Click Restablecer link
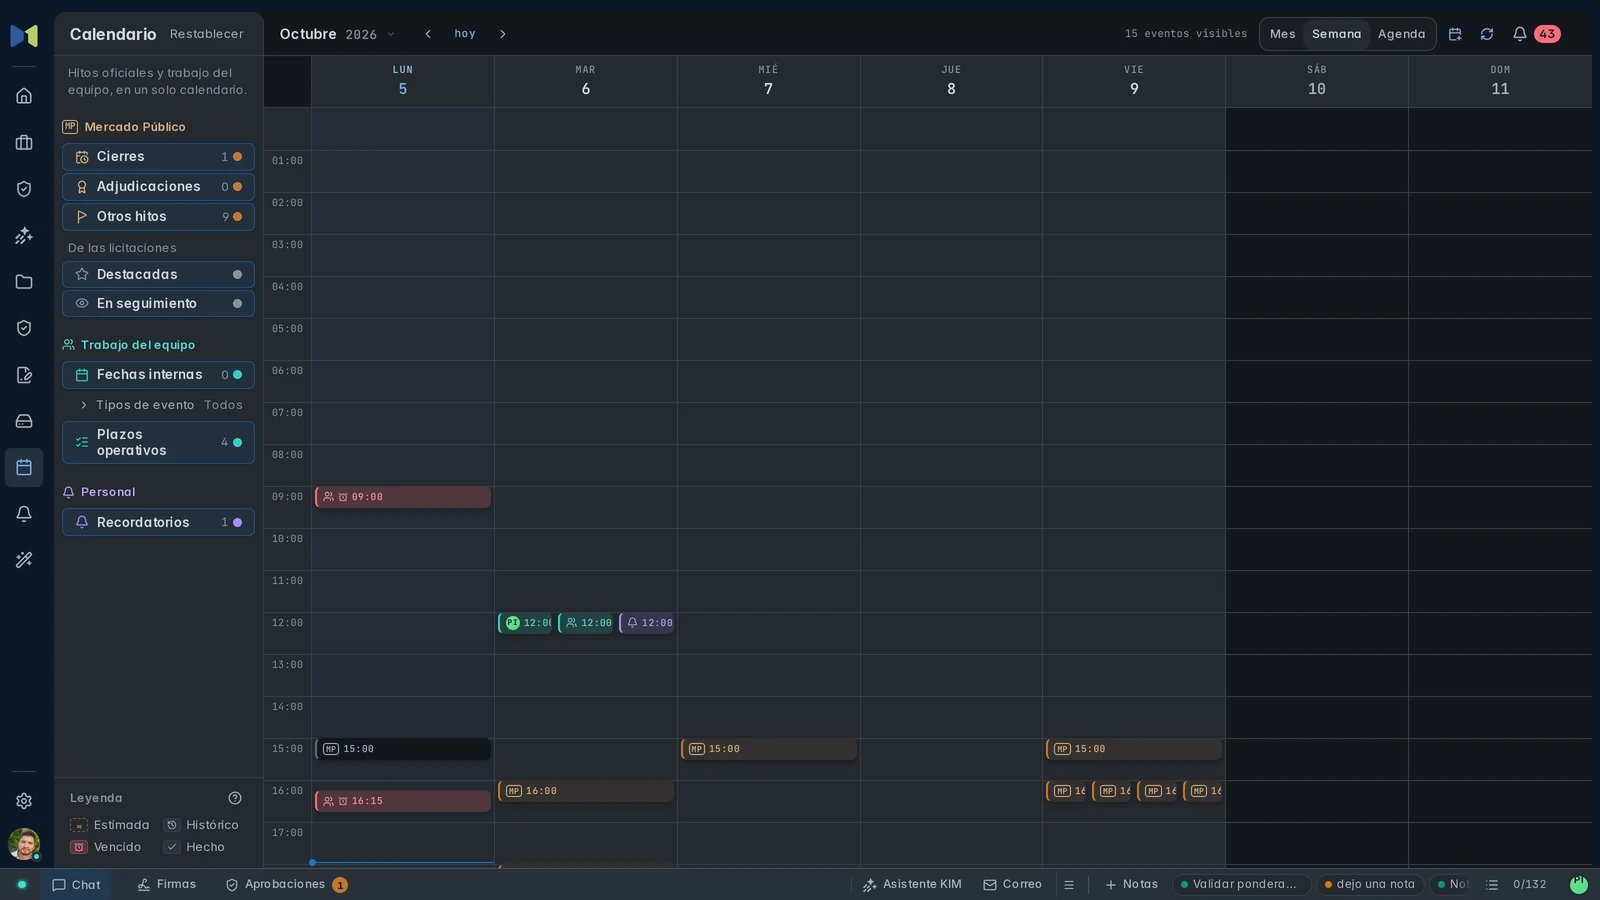The width and height of the screenshot is (1600, 900). point(207,34)
